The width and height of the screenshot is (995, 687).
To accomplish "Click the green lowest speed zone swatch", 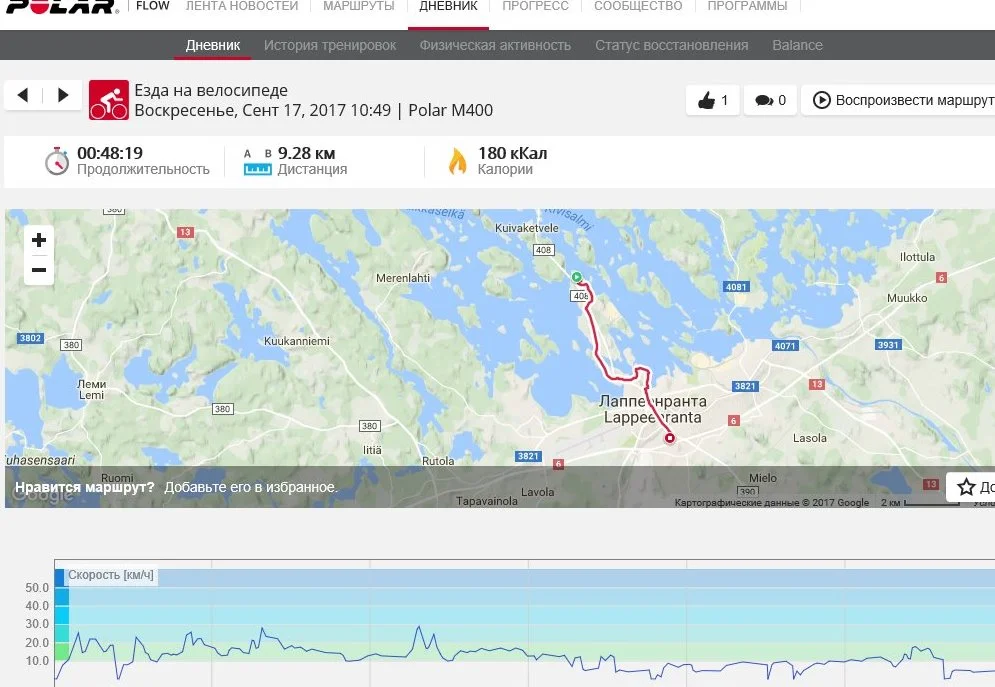I will click(62, 651).
